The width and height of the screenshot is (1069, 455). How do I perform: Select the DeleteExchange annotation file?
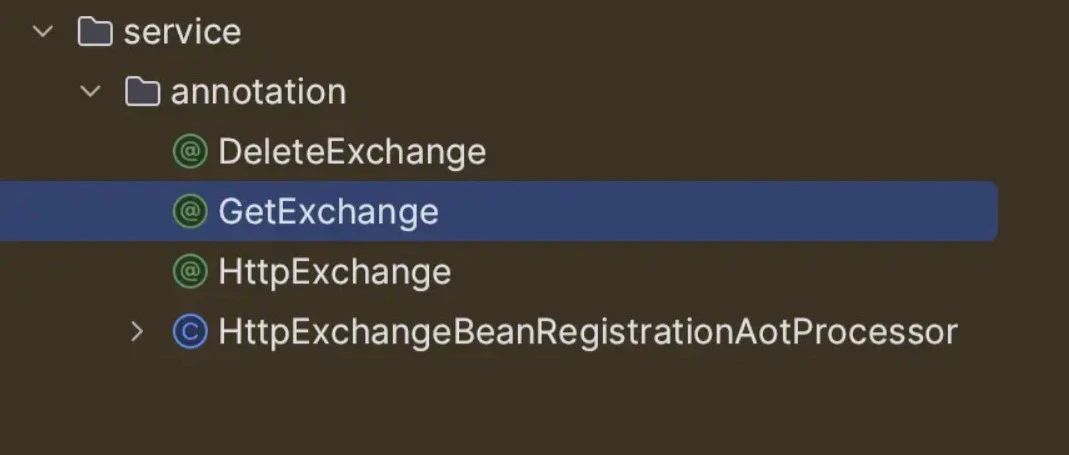(352, 151)
